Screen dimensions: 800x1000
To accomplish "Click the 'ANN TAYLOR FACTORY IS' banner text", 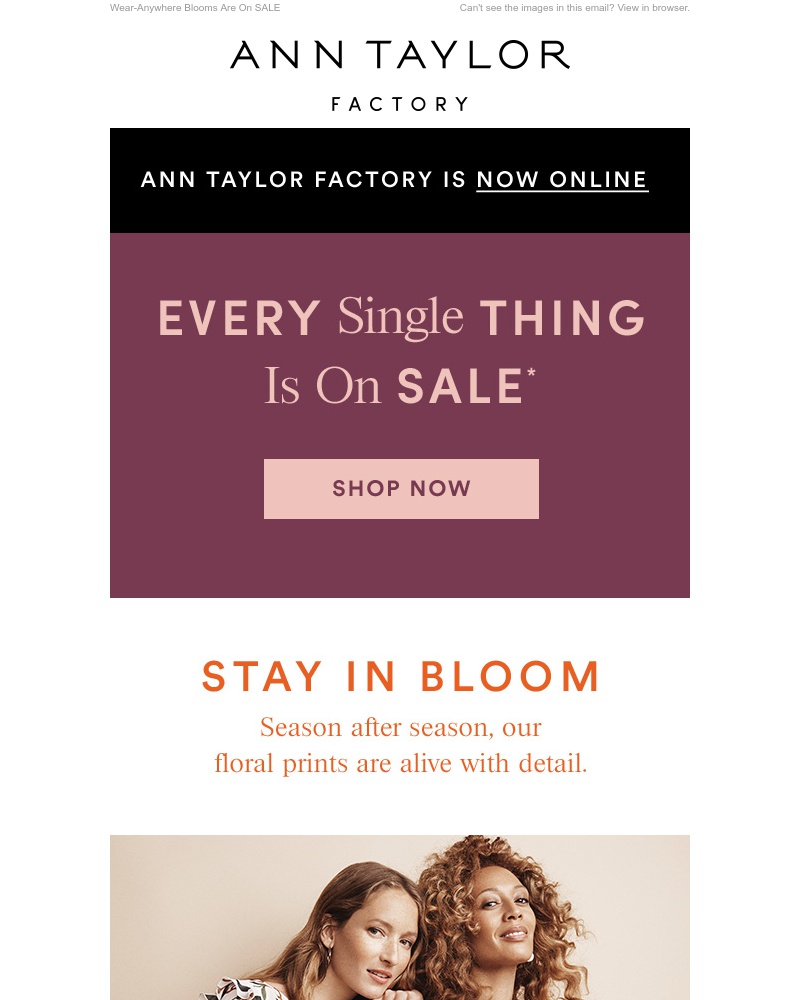I will coord(304,179).
